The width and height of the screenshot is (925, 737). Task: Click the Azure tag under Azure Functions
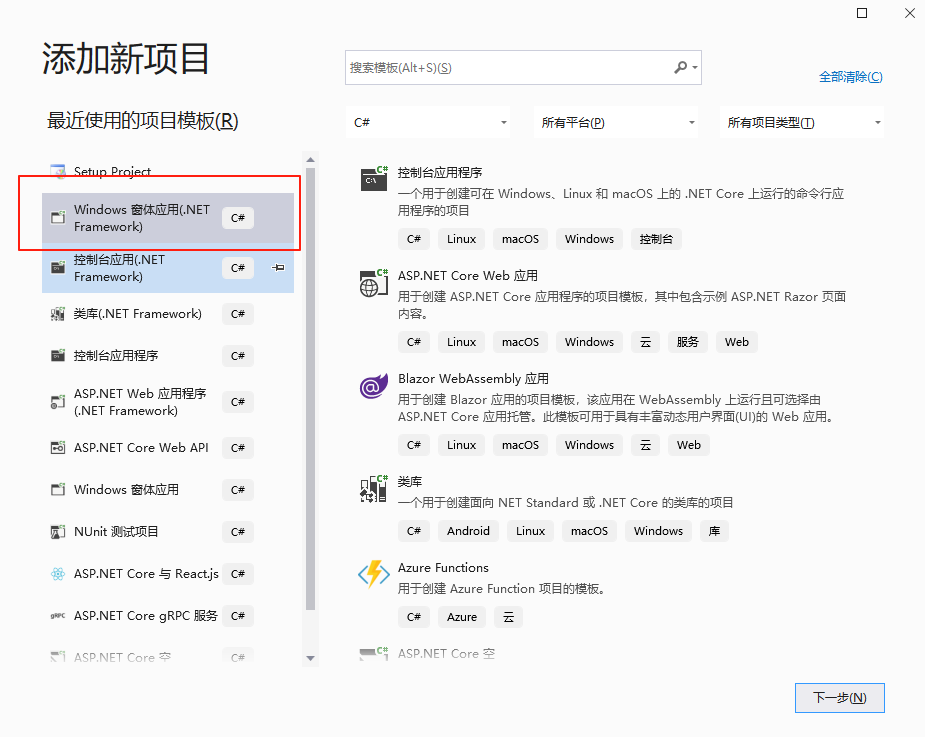pyautogui.click(x=462, y=617)
